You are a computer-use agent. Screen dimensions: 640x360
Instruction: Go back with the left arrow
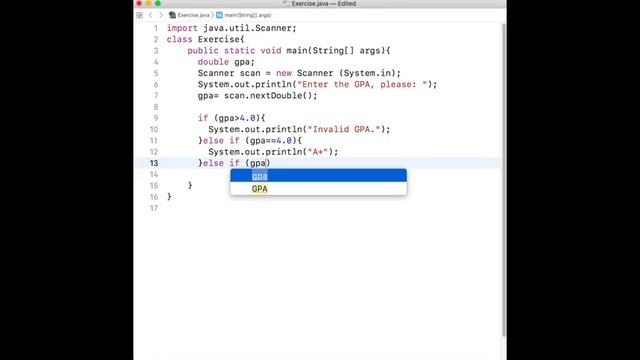click(150, 15)
